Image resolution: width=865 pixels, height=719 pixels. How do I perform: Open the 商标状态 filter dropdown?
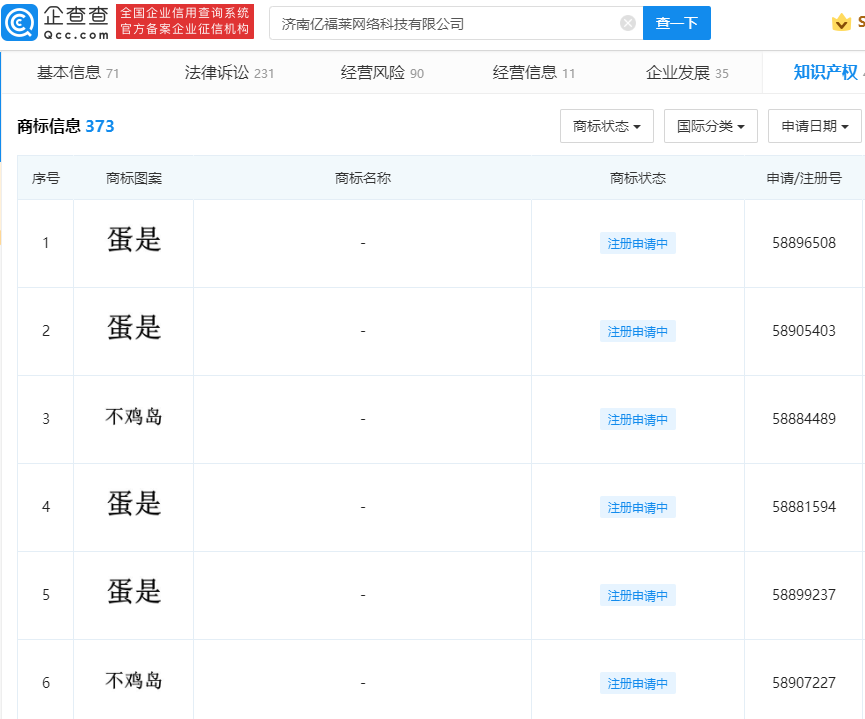coord(606,126)
